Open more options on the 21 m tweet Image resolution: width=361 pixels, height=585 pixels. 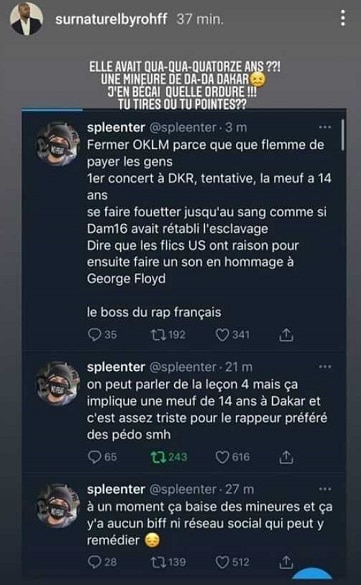click(325, 367)
